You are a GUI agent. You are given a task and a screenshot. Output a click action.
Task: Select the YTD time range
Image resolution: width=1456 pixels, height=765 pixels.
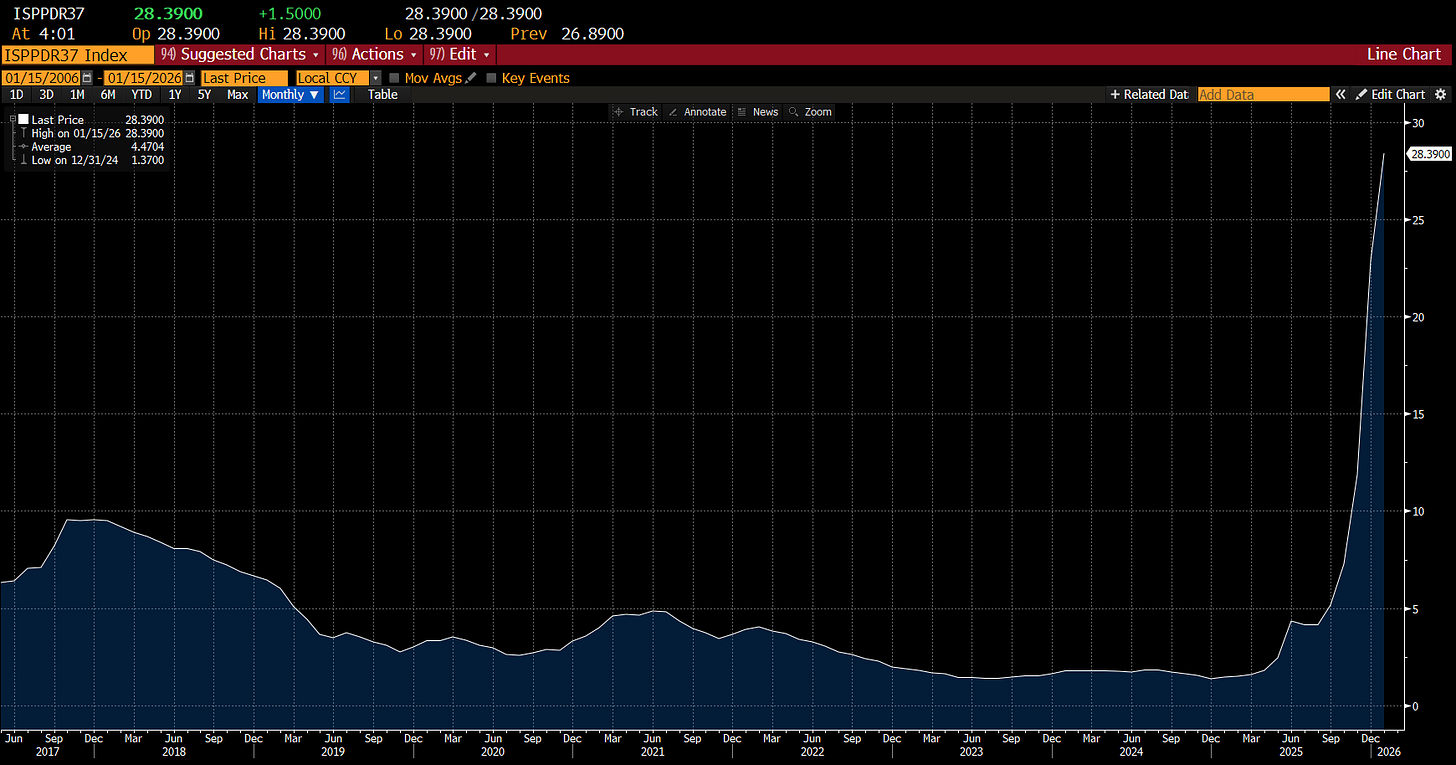142,95
